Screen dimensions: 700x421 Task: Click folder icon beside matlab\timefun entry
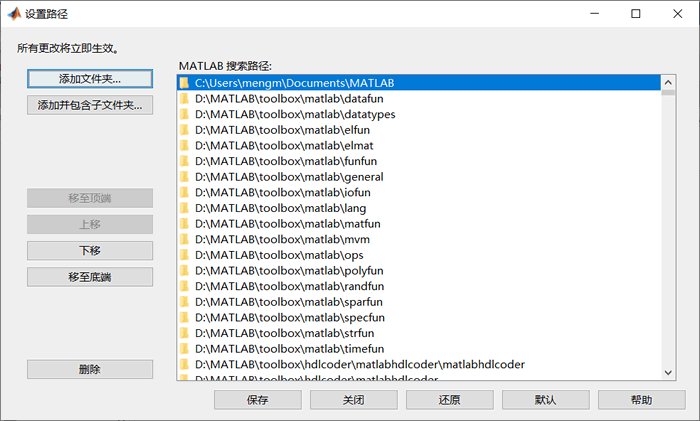pyautogui.click(x=184, y=349)
